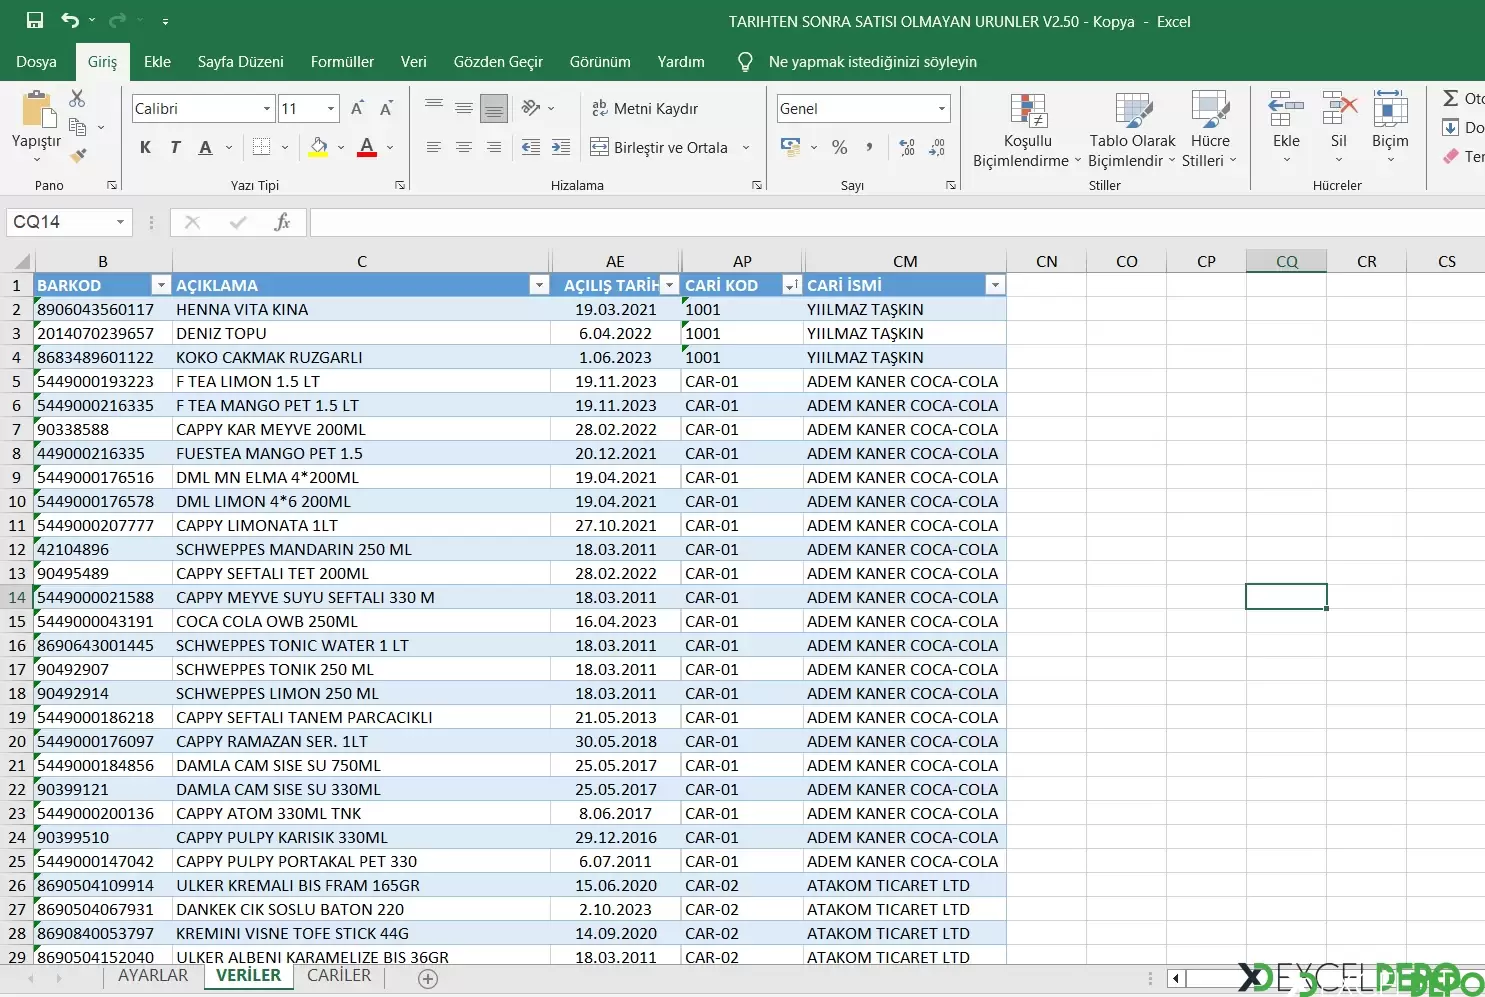Viewport: 1485px width, 997px height.
Task: Open Yazı Tipi dialog launcher
Action: [x=400, y=185]
